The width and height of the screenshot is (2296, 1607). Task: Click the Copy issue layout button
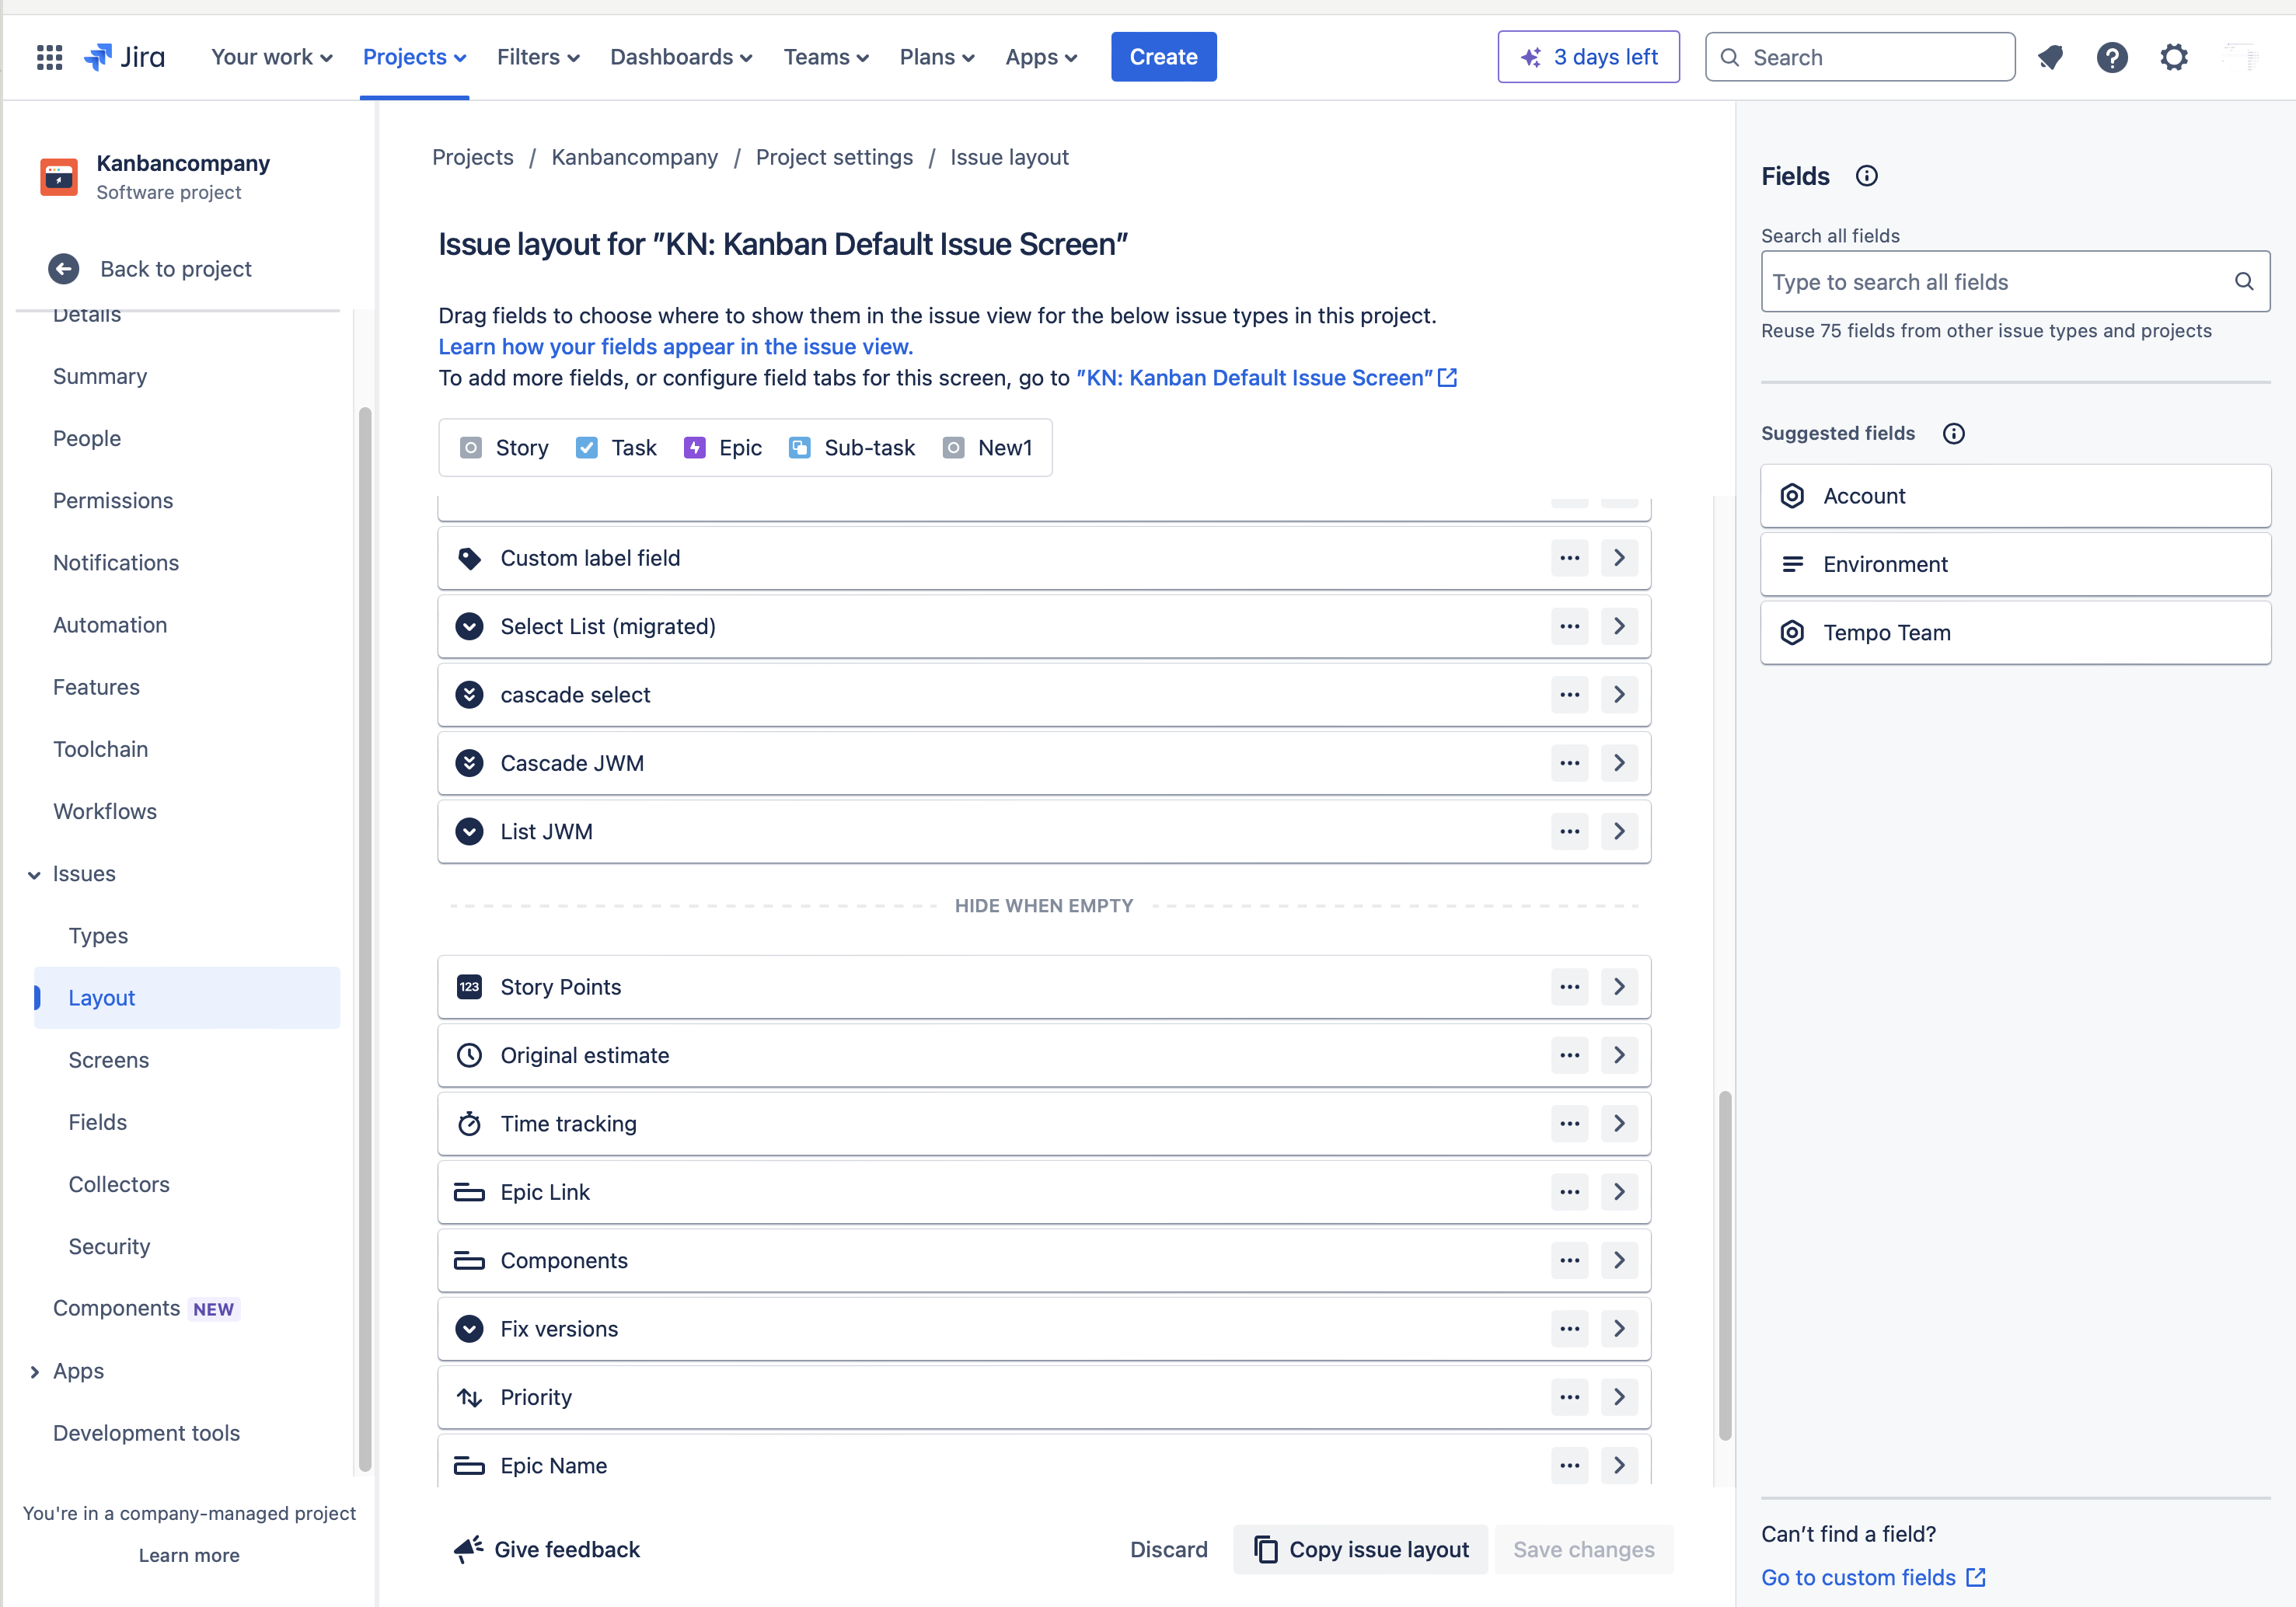tap(1360, 1549)
